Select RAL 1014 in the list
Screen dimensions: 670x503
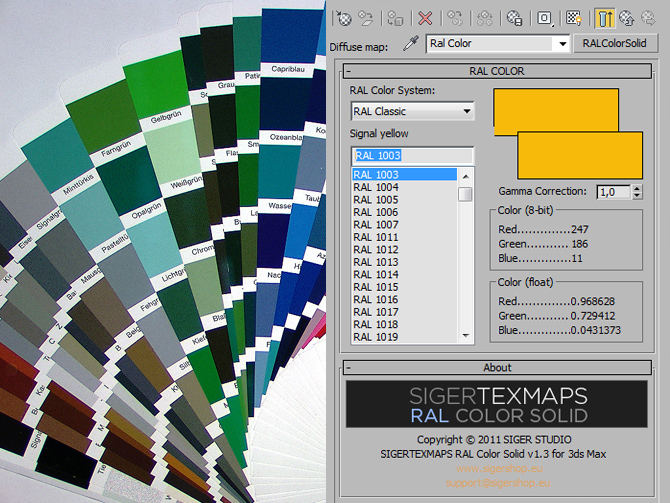tap(404, 274)
